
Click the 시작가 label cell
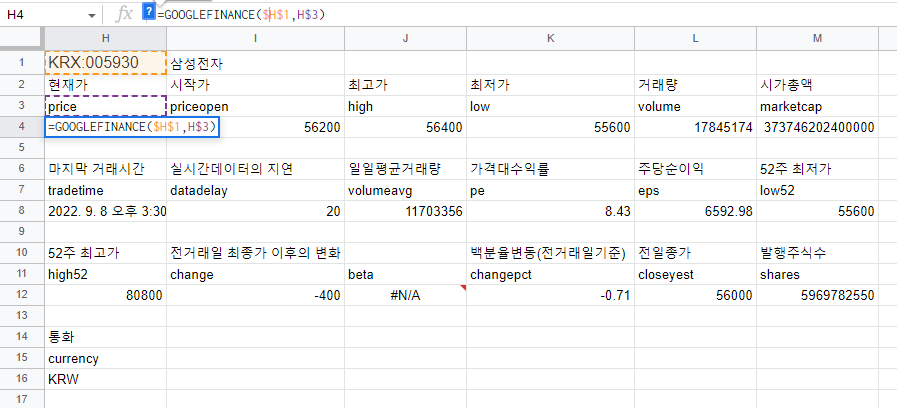256,85
